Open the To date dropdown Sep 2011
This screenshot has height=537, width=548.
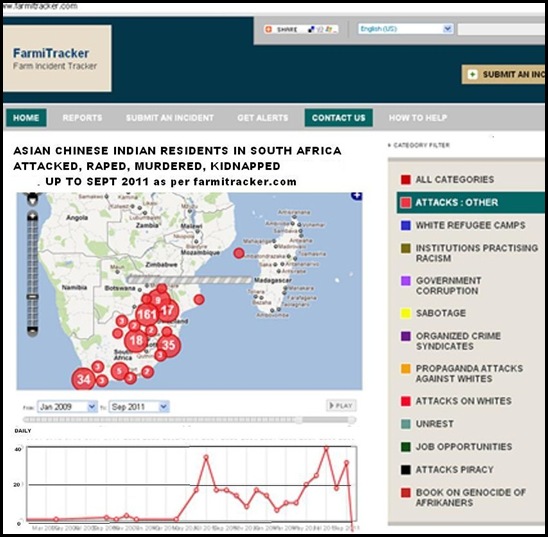coord(139,407)
